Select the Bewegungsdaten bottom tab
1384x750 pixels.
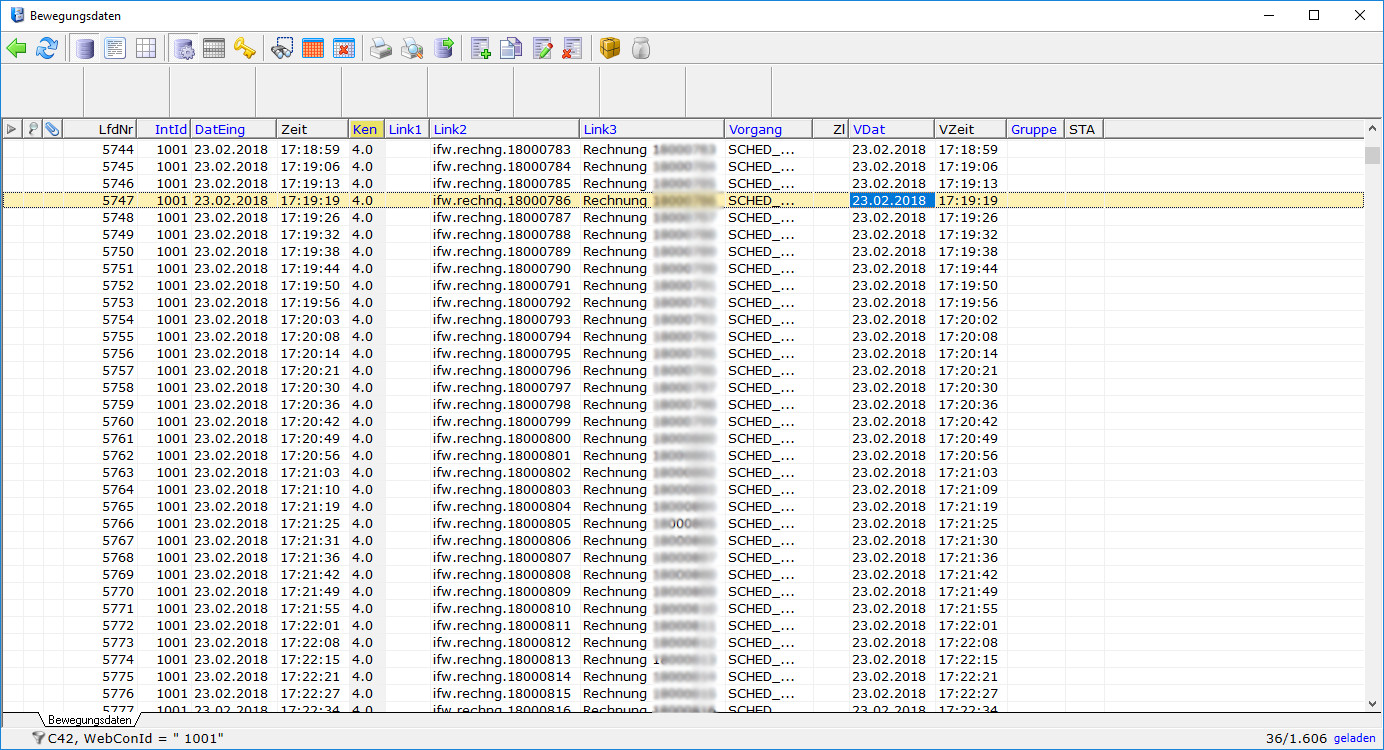[90, 720]
